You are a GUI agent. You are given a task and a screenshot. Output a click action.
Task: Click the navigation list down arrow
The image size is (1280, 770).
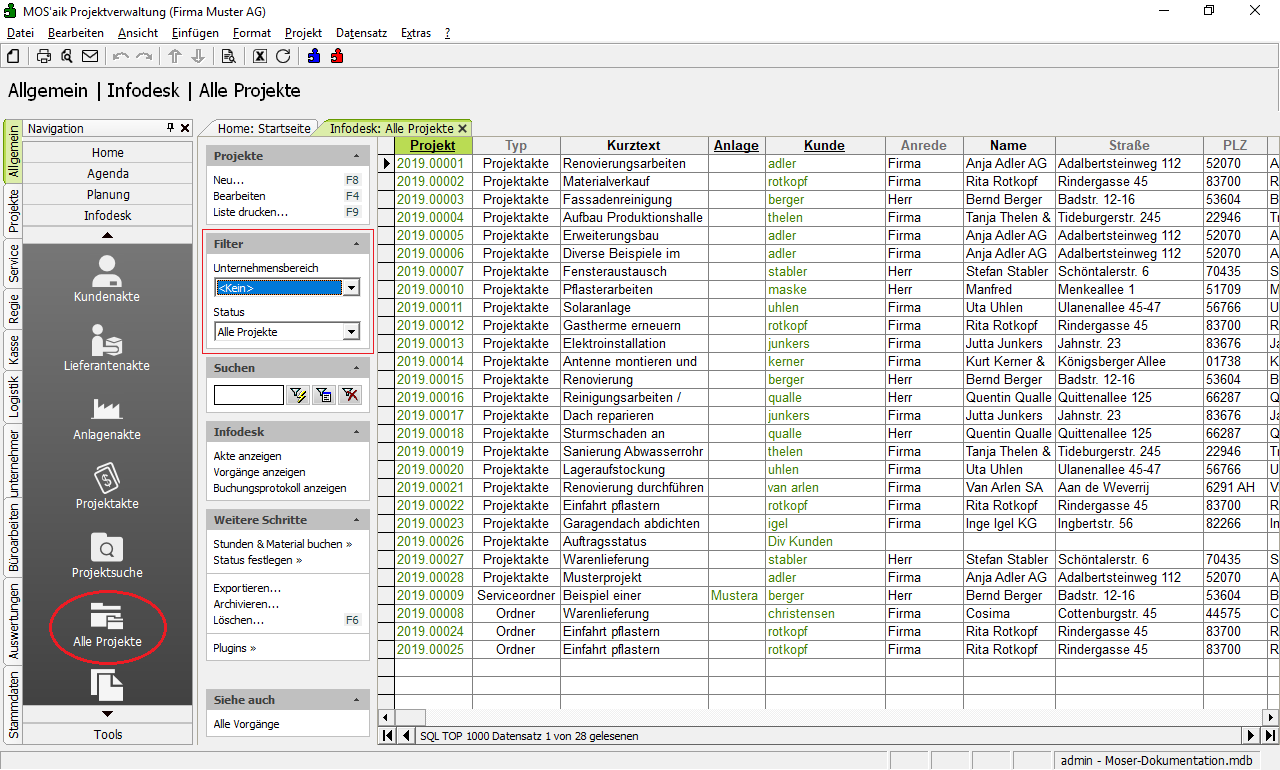(107, 714)
